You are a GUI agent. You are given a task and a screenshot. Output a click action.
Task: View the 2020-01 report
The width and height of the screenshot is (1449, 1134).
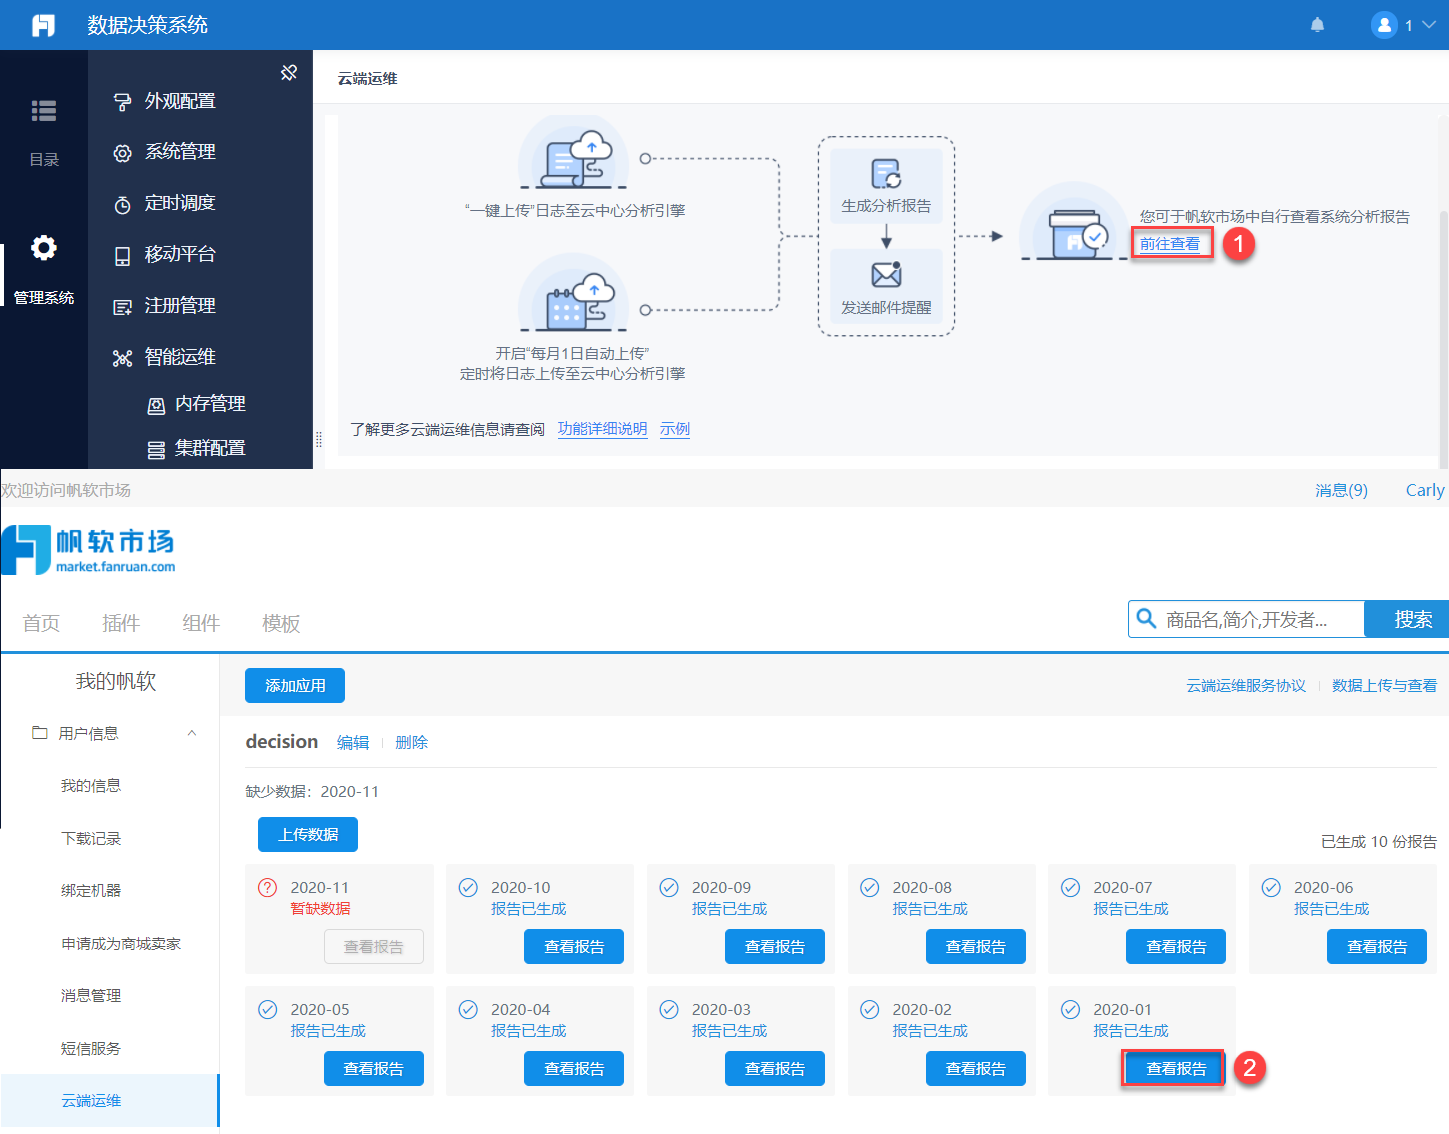coord(1176,1069)
